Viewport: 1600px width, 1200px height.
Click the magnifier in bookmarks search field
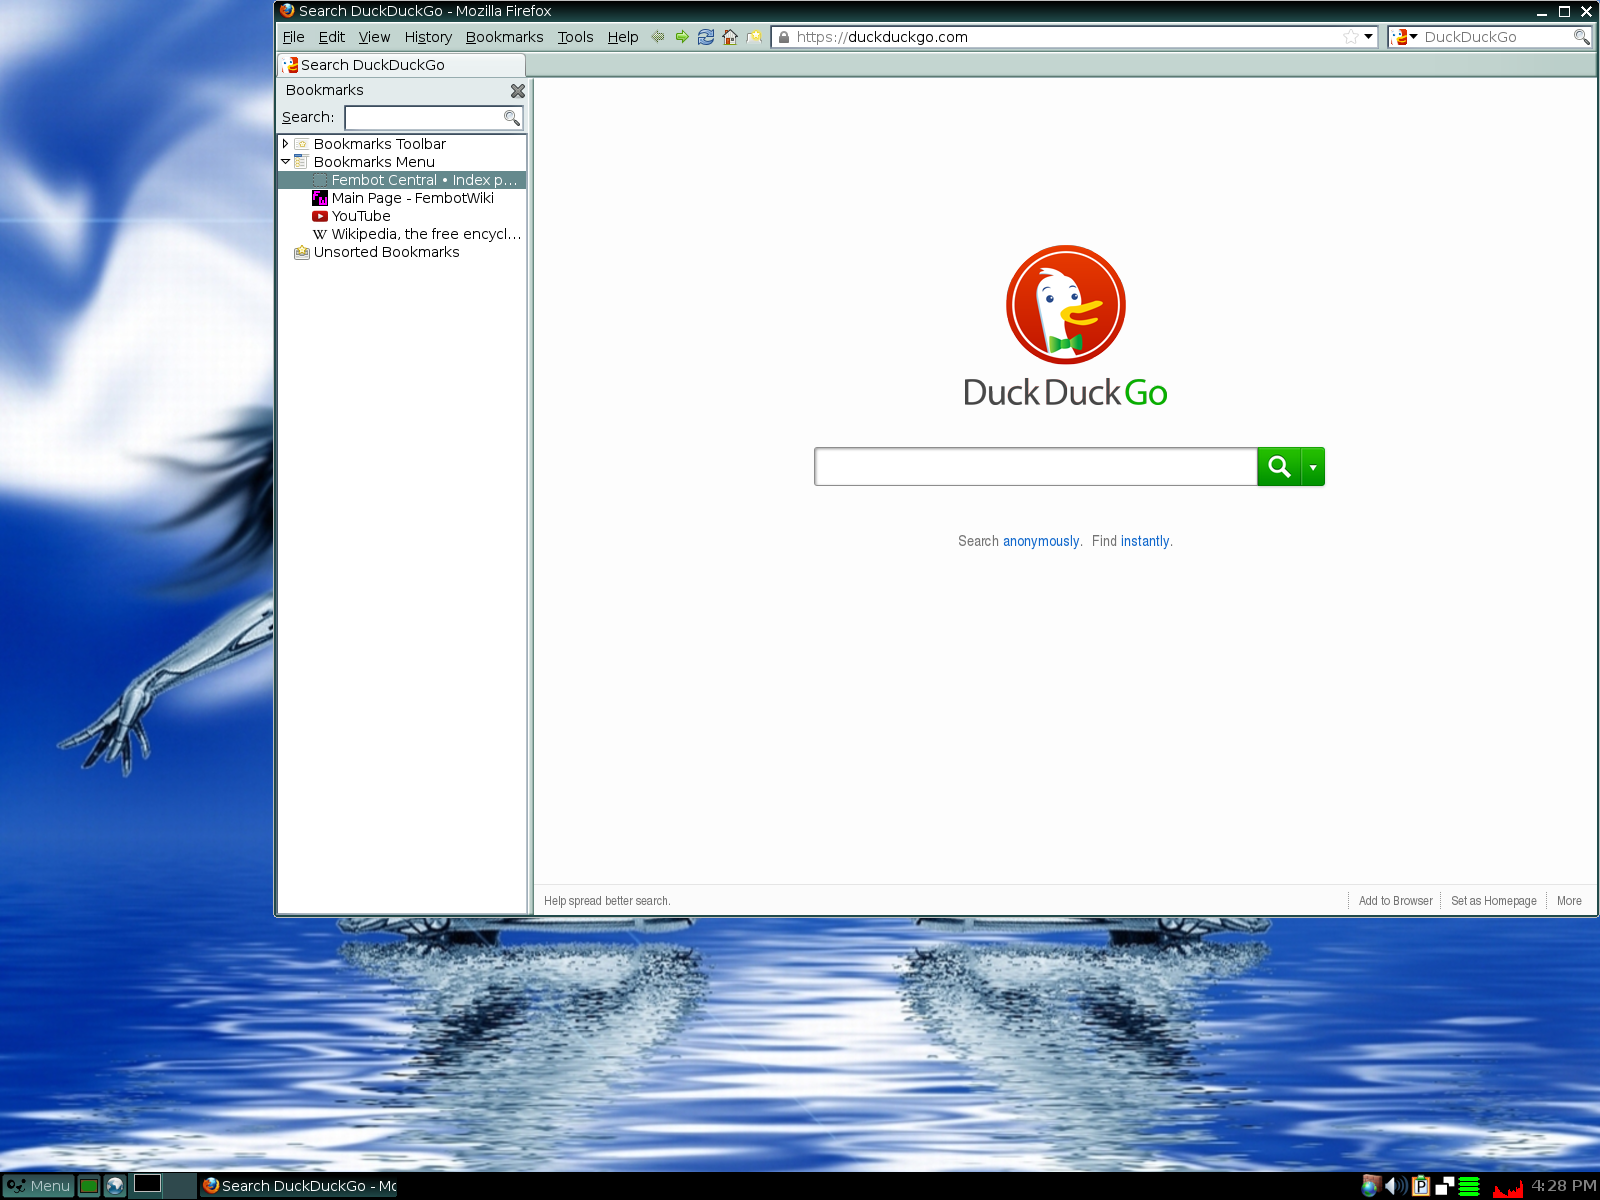click(x=511, y=118)
